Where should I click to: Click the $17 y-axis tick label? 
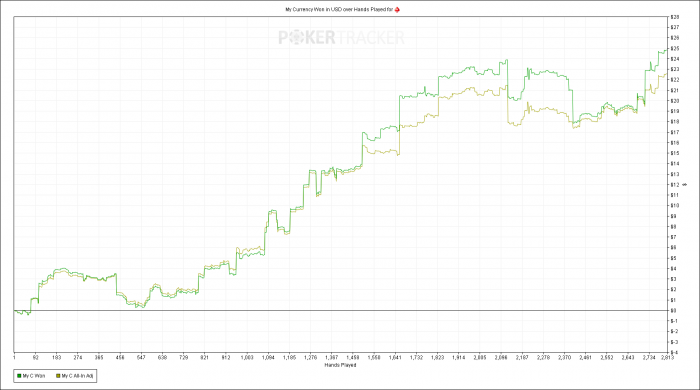[675, 132]
